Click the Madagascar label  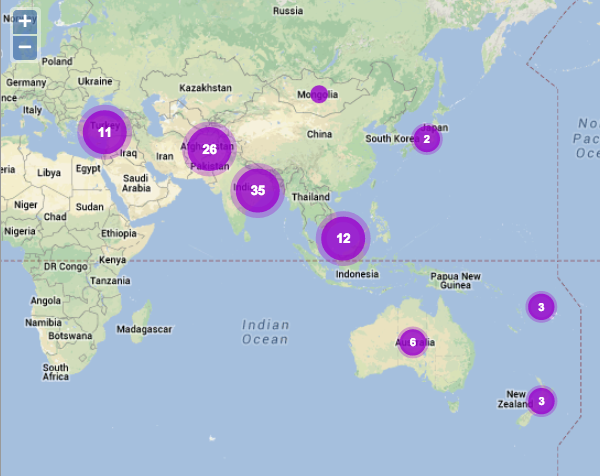(144, 329)
